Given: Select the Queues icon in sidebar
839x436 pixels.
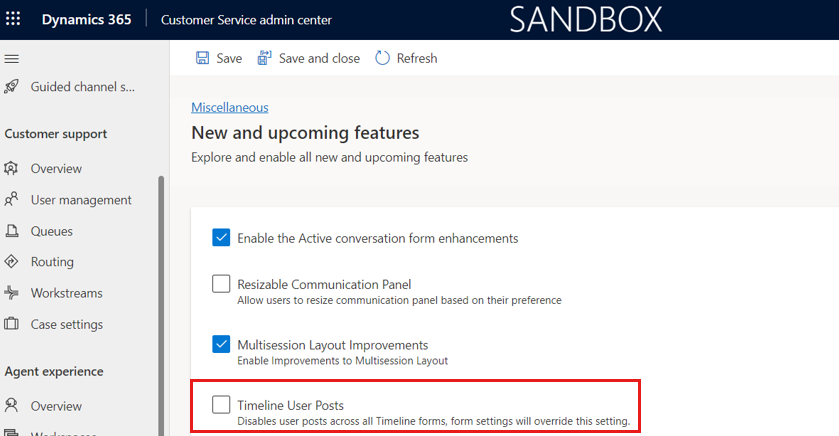Looking at the screenshot, I should click(x=11, y=231).
